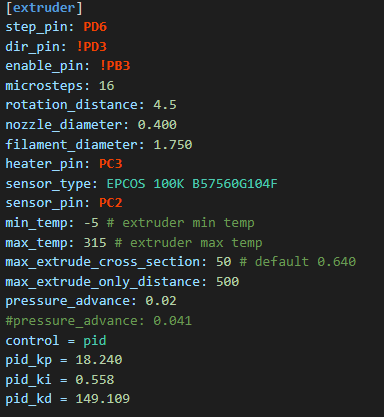Click max_extrude_only_distance value 500
This screenshot has height=417, width=384.
pos(228,282)
